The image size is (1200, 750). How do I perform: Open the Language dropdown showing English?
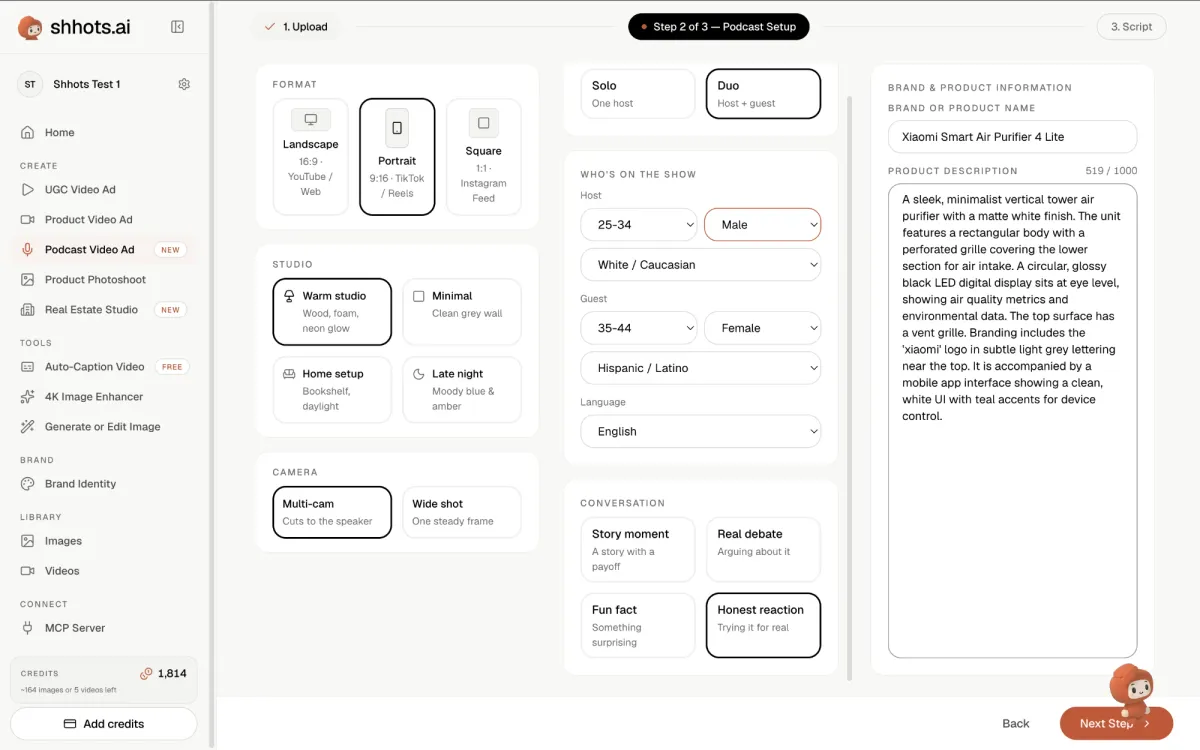point(701,431)
